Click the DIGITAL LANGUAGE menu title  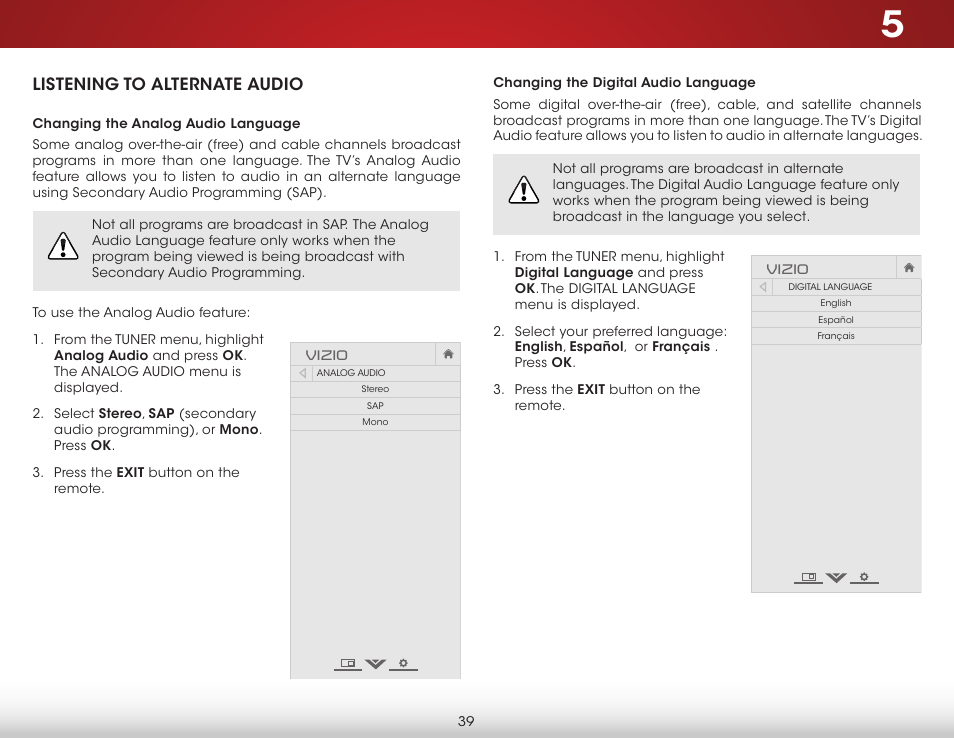(830, 287)
